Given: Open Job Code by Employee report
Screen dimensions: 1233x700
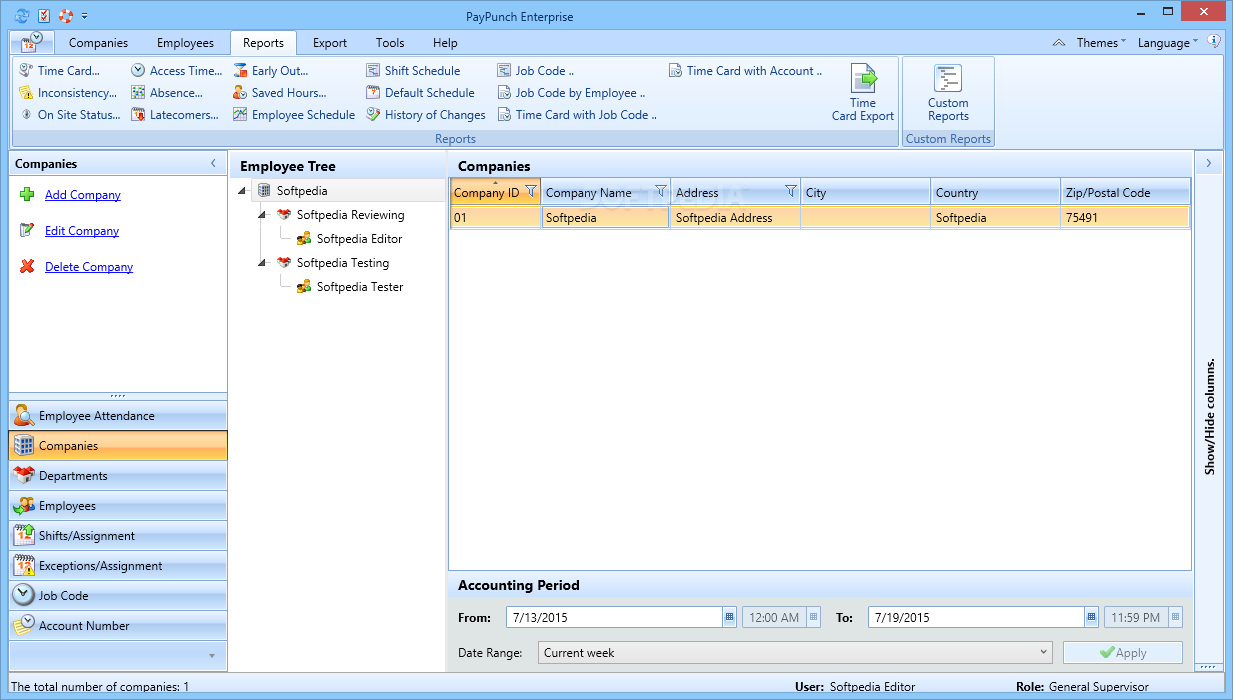Looking at the screenshot, I should (571, 93).
